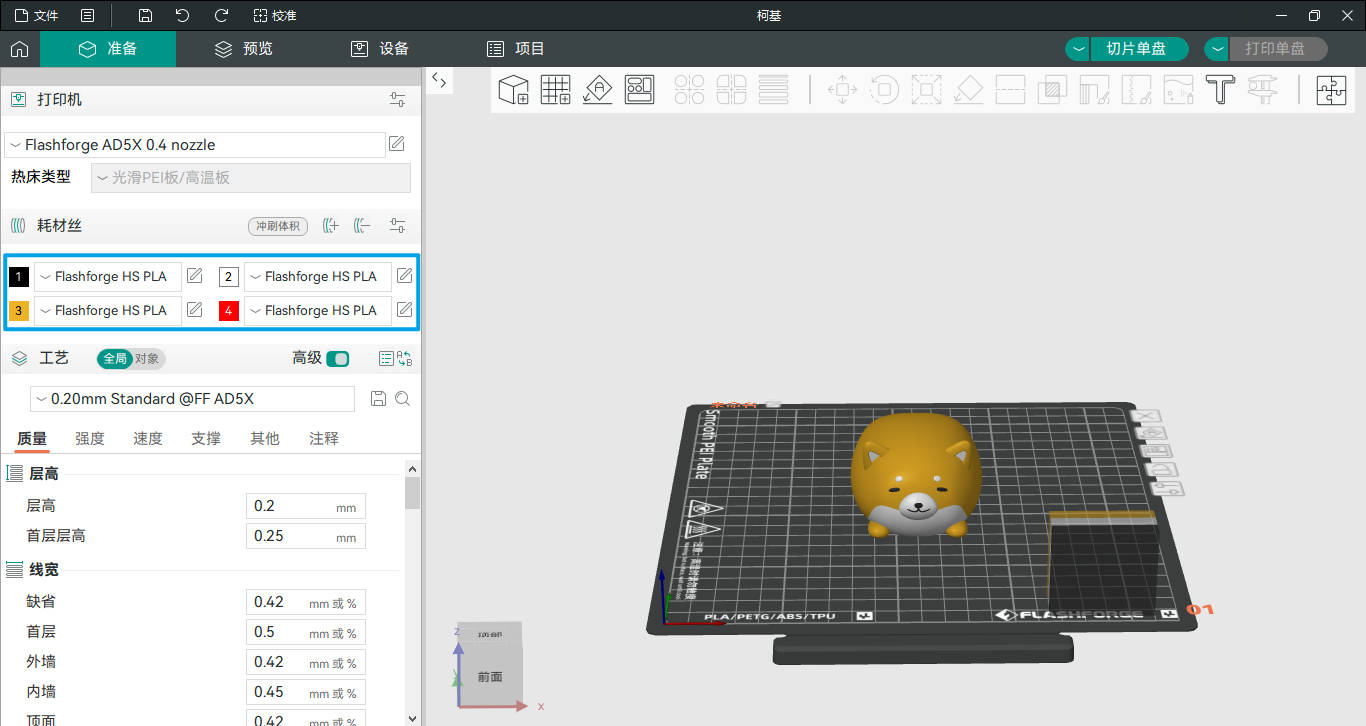The width and height of the screenshot is (1366, 726).
Task: Select the Text emboss T tool
Action: (1220, 90)
